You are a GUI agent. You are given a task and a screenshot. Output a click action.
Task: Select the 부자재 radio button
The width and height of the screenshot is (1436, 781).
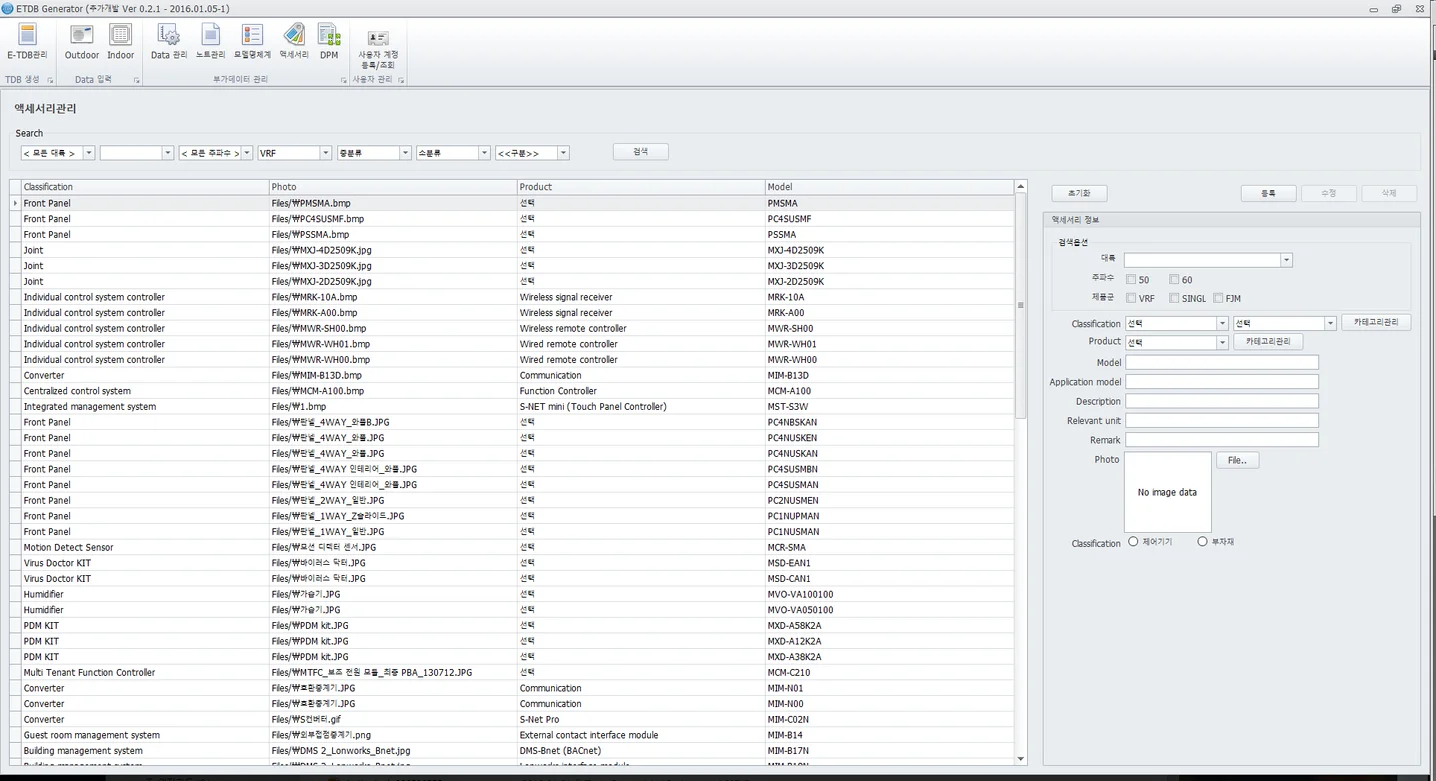1202,542
